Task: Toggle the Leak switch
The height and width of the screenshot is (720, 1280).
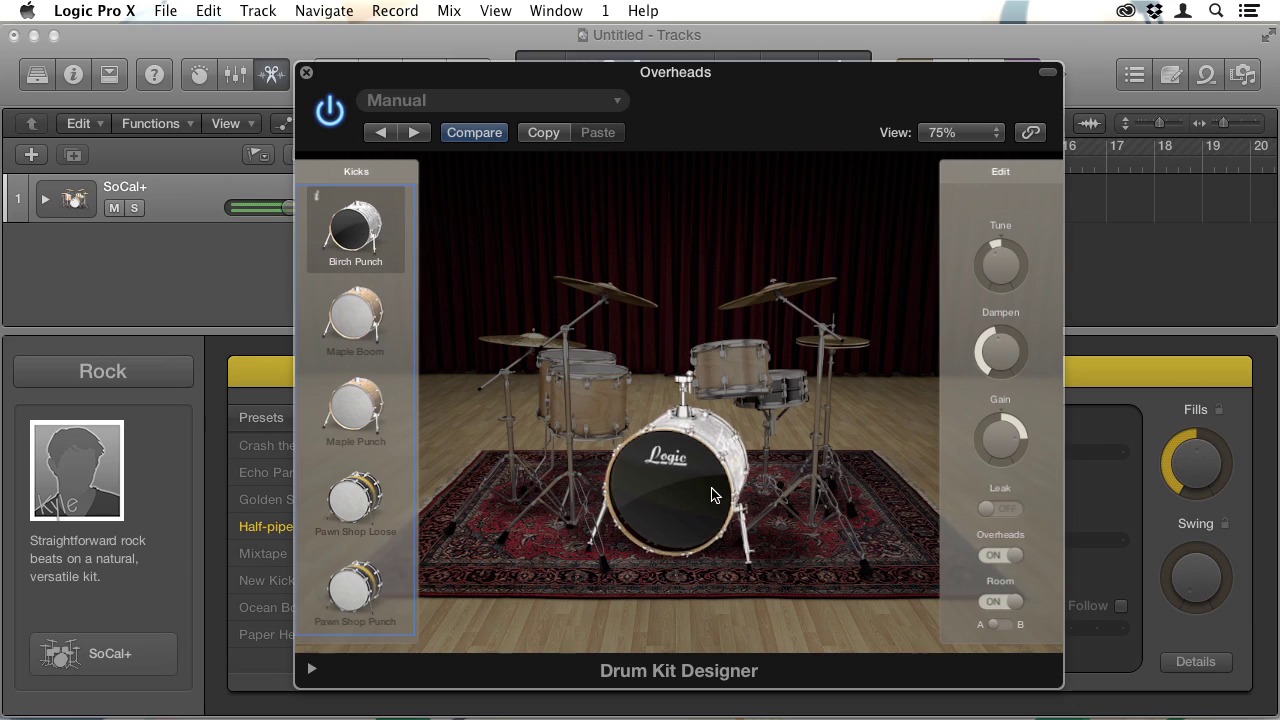Action: [x=1000, y=508]
